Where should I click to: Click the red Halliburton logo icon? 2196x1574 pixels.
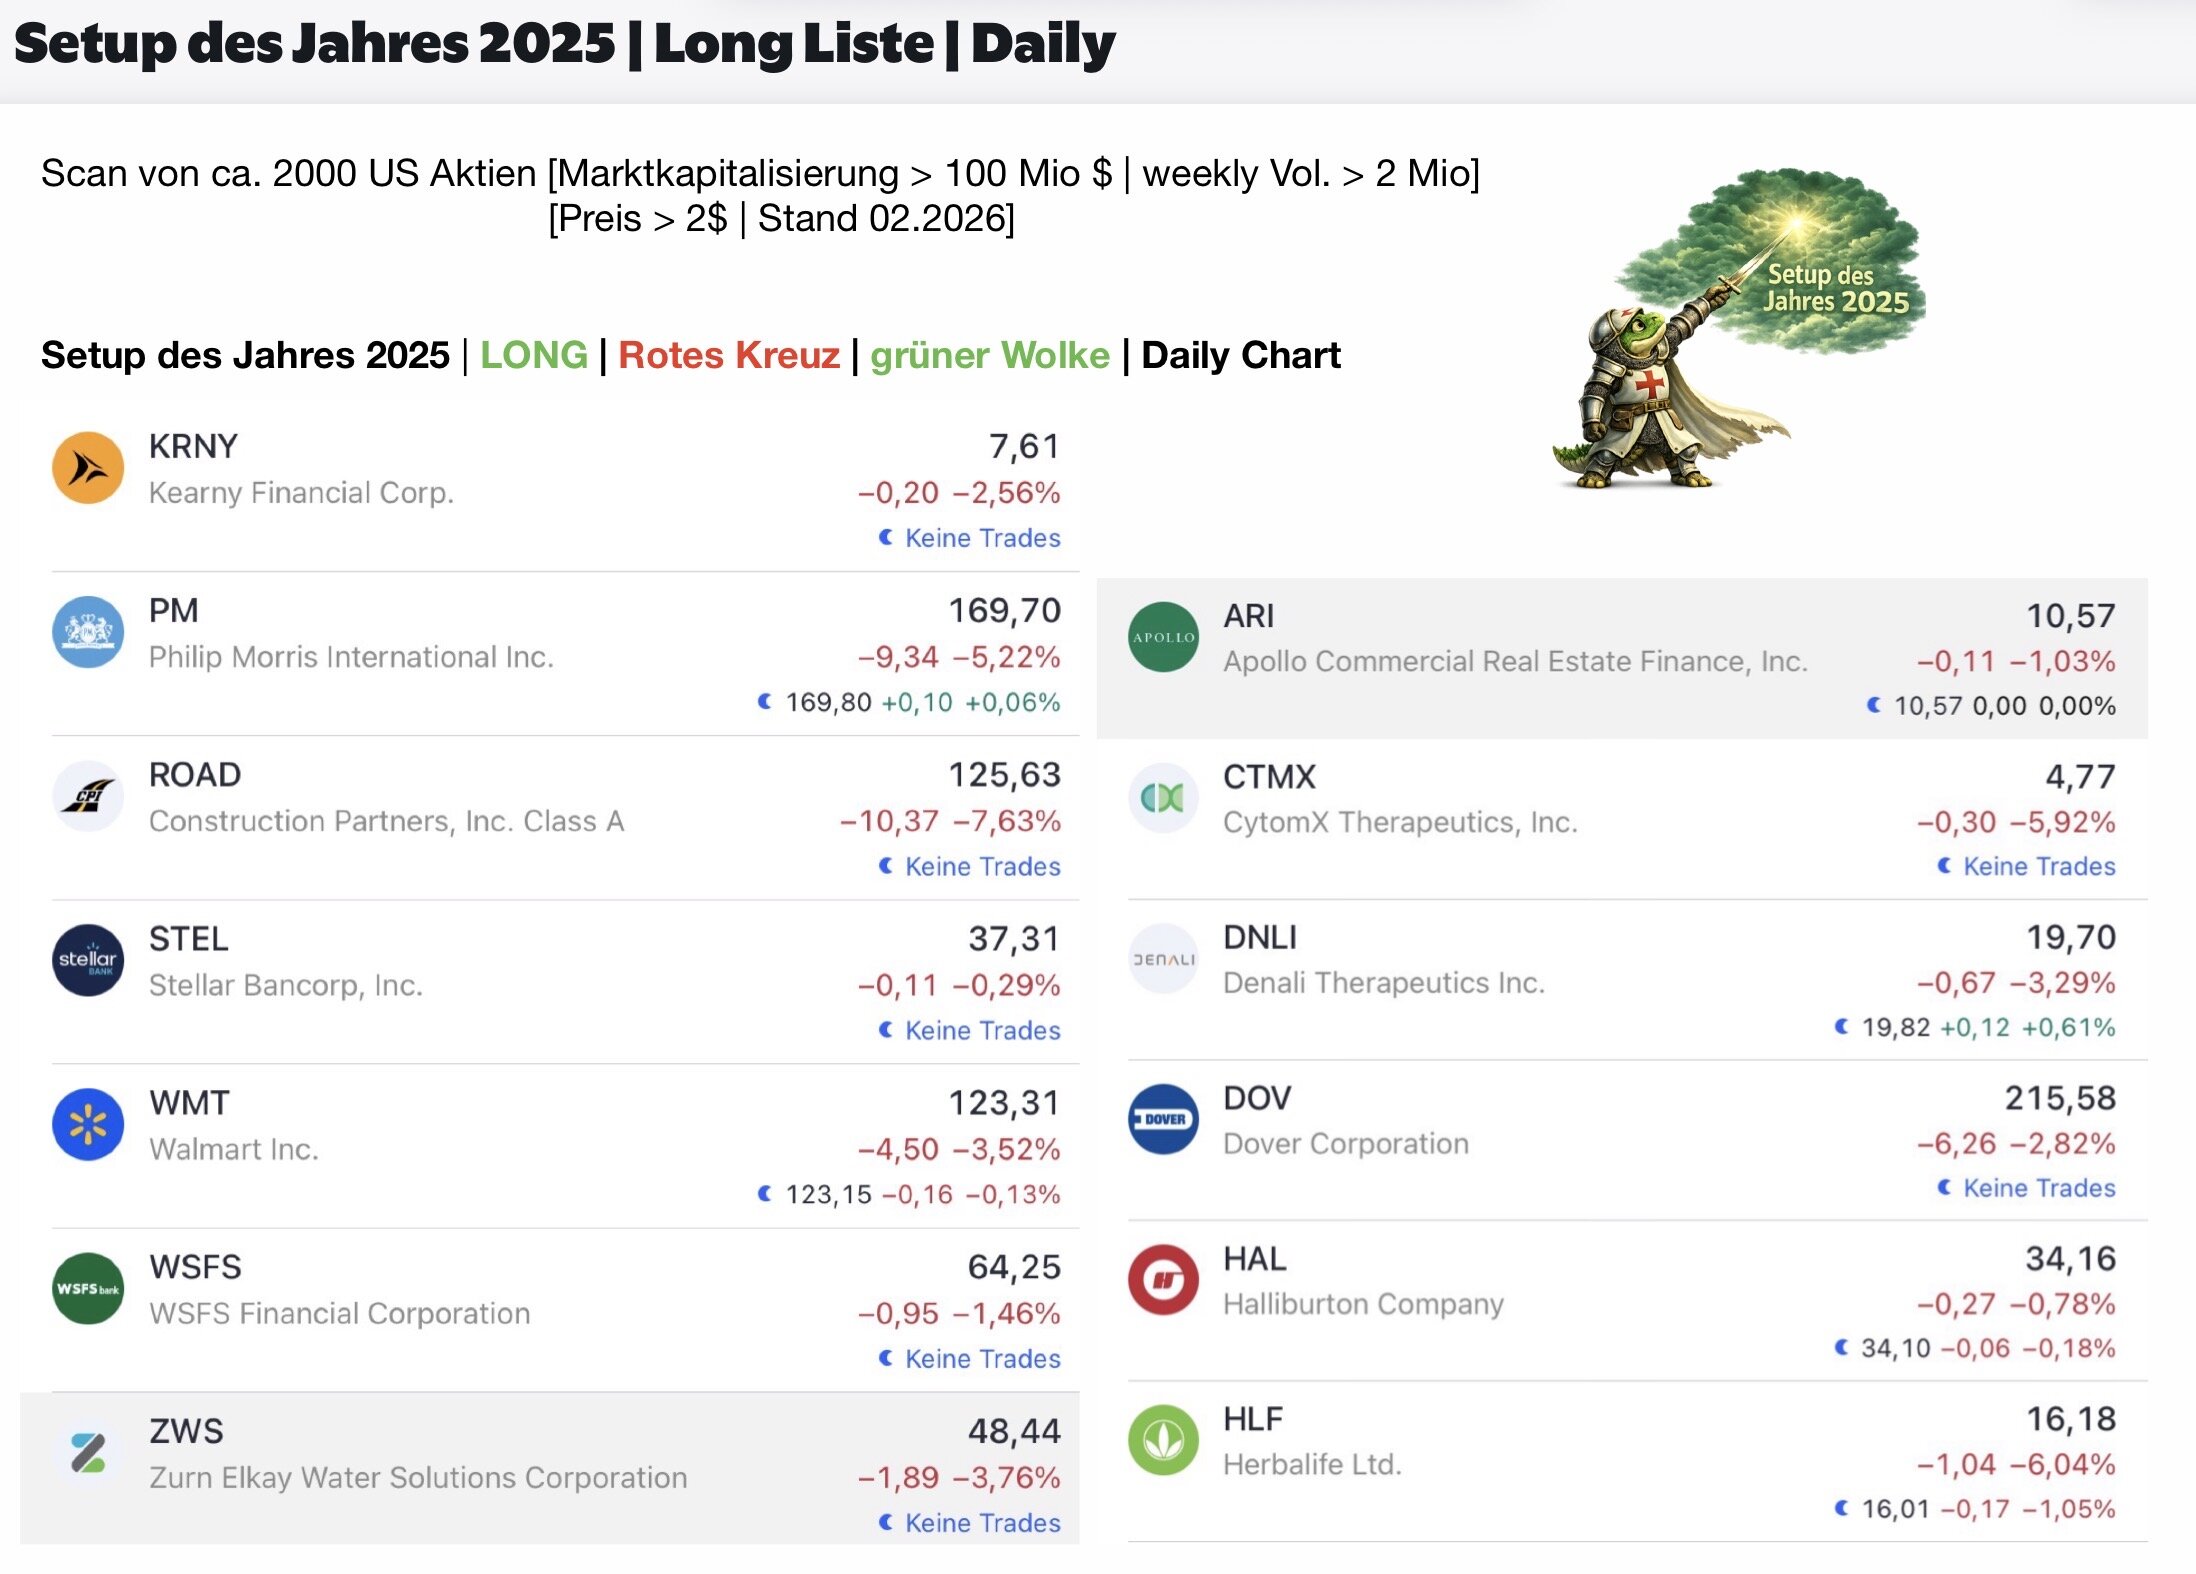point(1163,1279)
